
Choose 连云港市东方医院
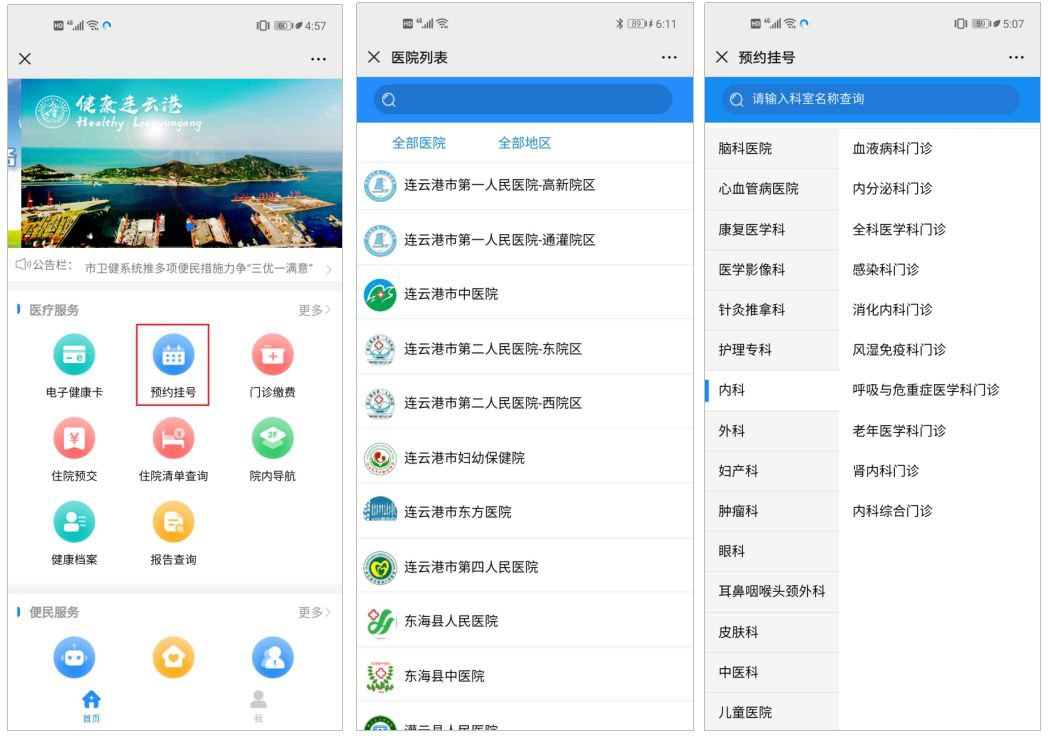[x=525, y=512]
